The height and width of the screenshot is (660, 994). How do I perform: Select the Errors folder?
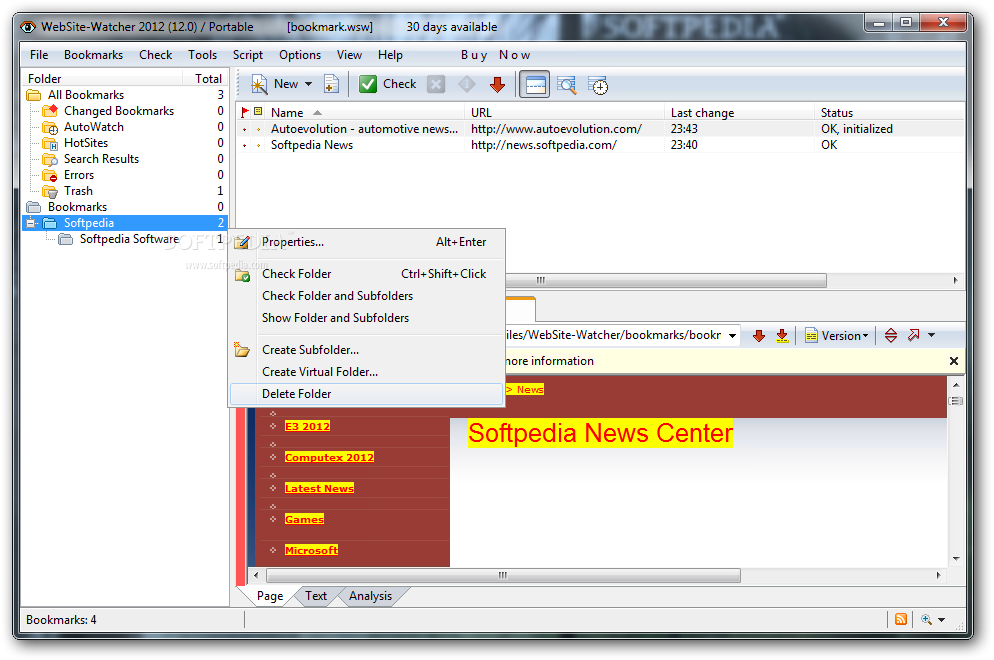click(79, 175)
